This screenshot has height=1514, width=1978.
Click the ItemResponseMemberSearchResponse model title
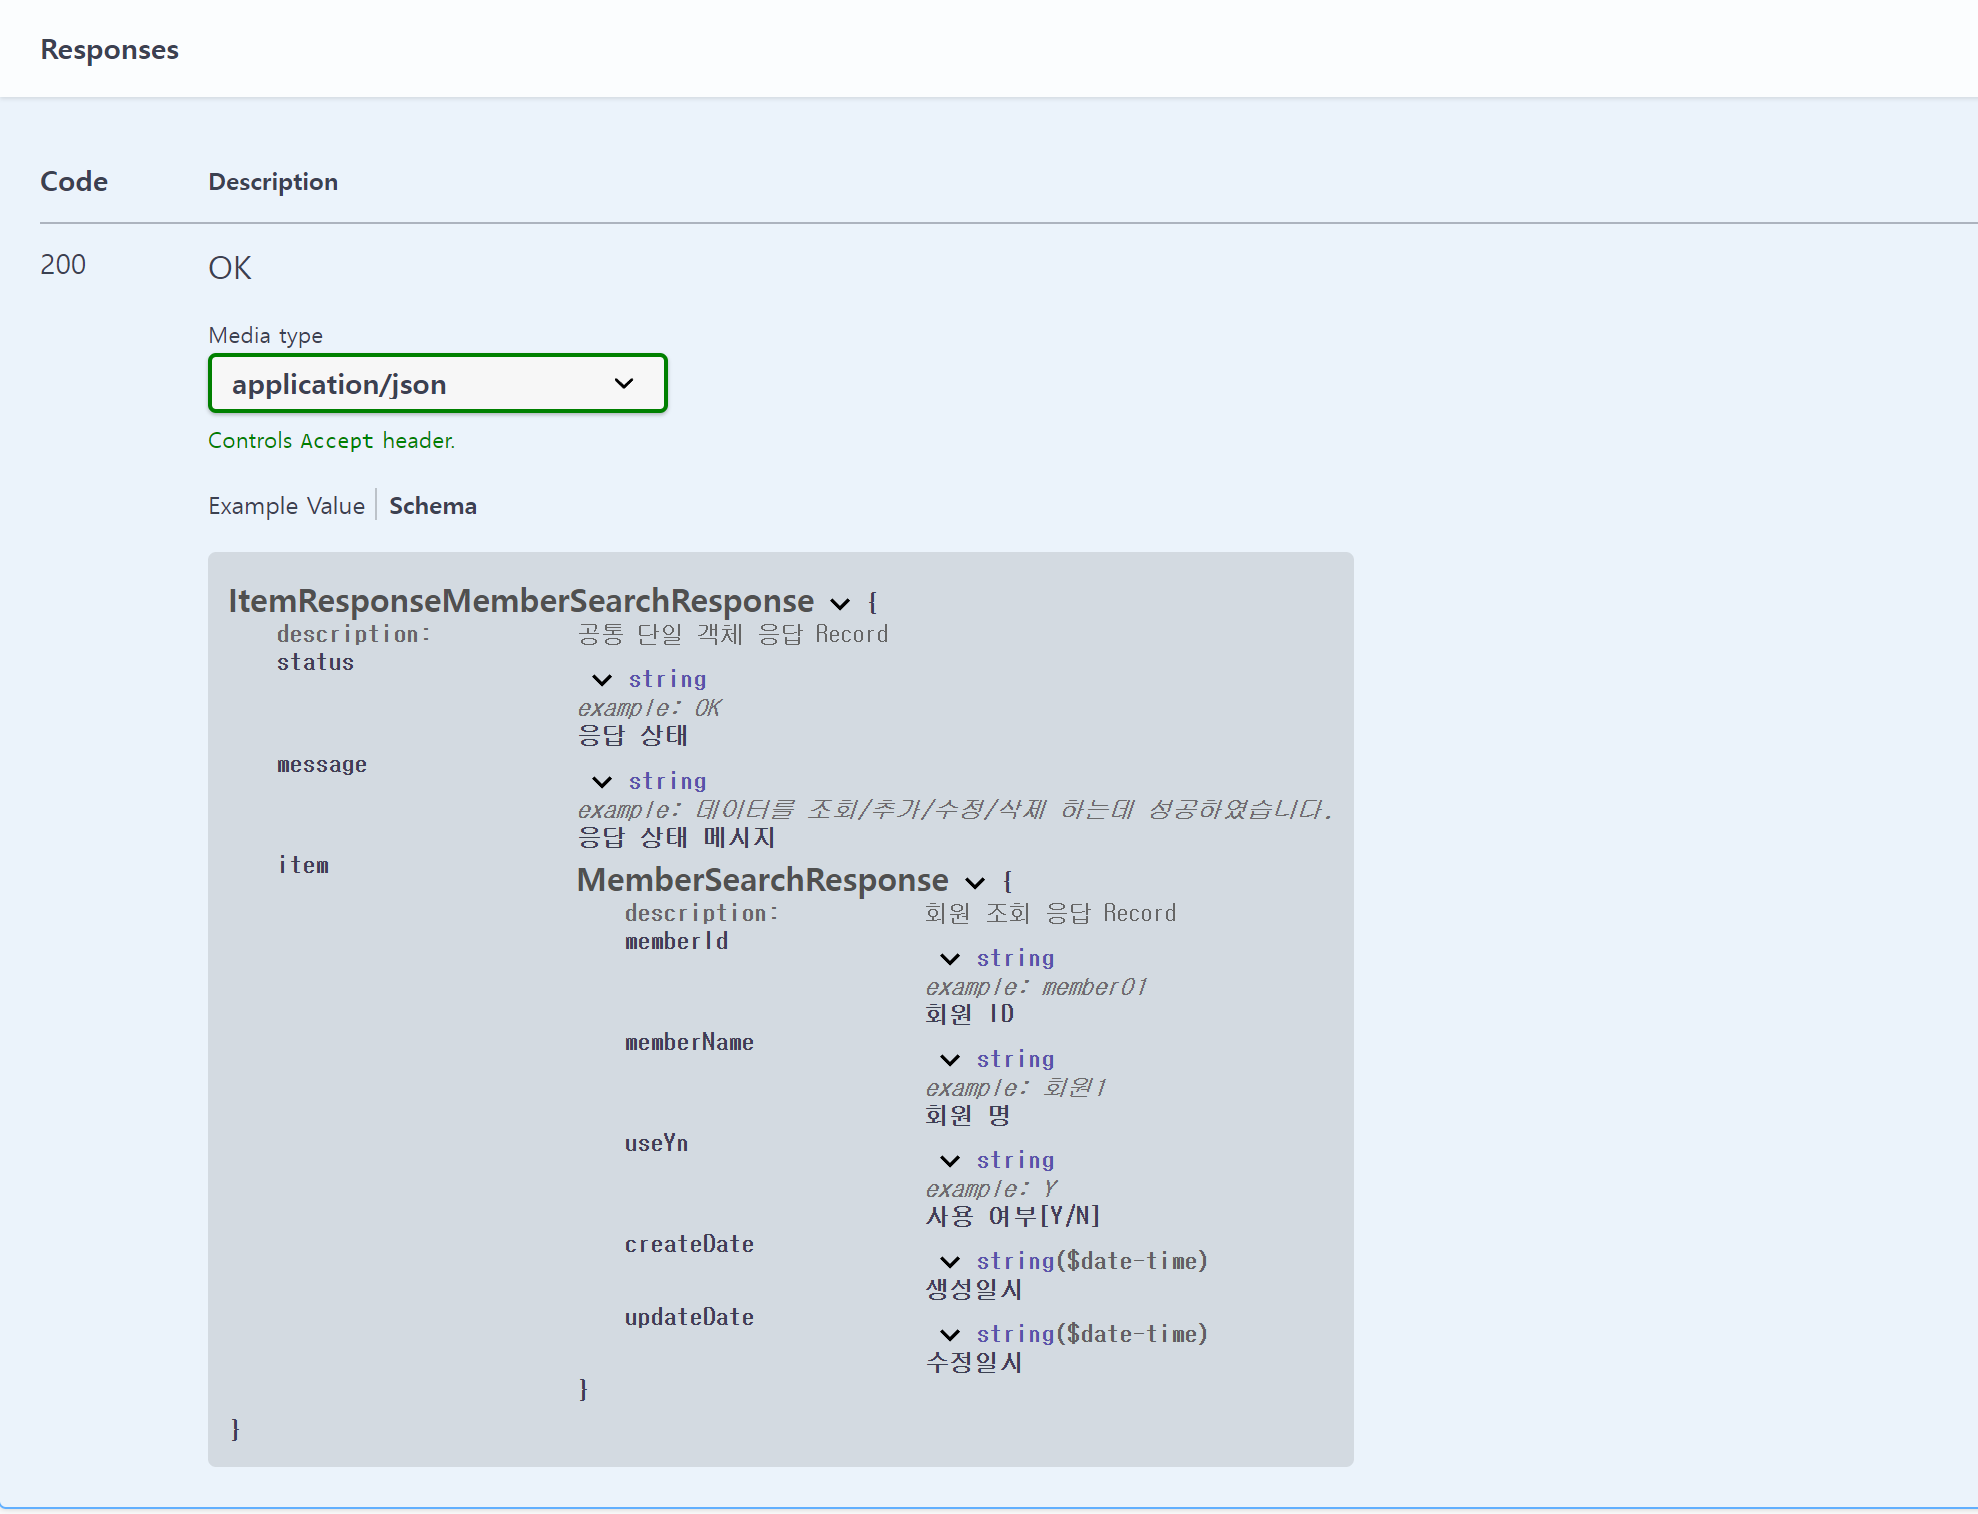click(520, 601)
